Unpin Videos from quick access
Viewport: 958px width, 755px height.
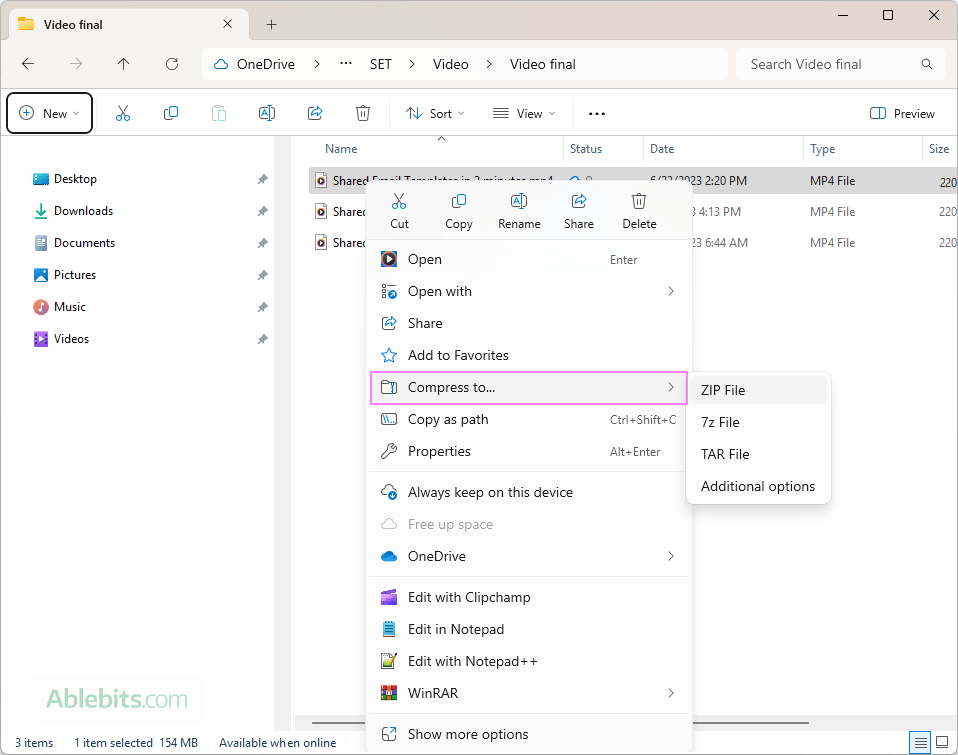click(x=263, y=338)
